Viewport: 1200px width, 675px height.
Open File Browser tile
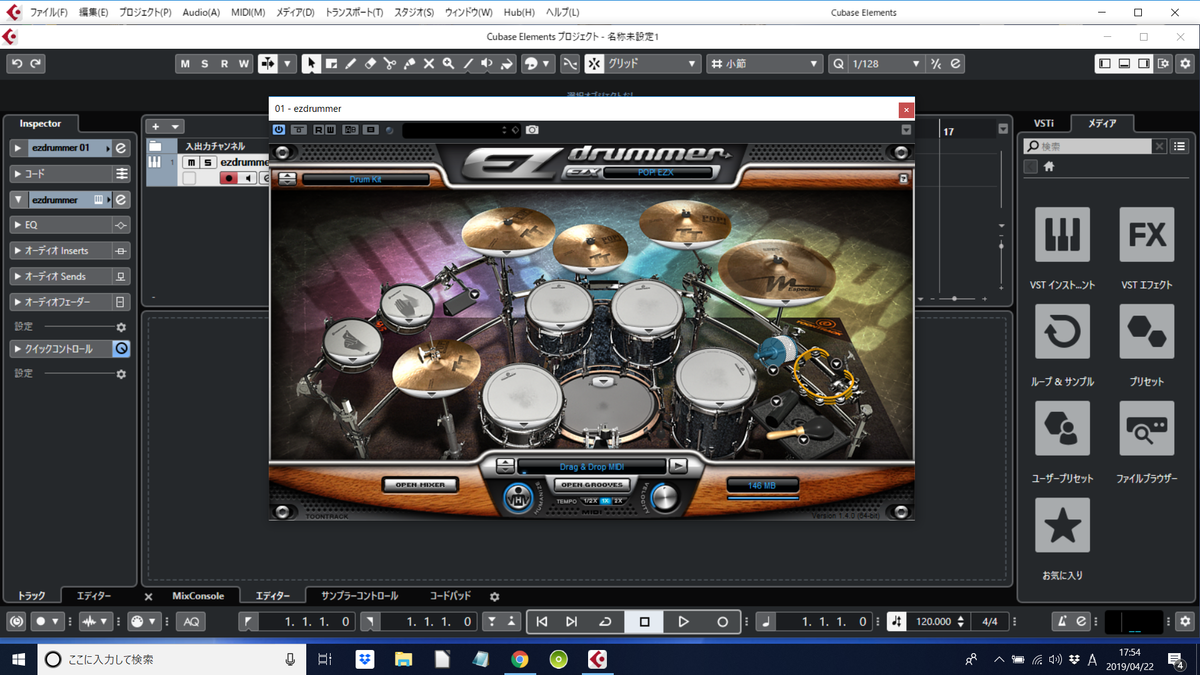[x=1146, y=428]
